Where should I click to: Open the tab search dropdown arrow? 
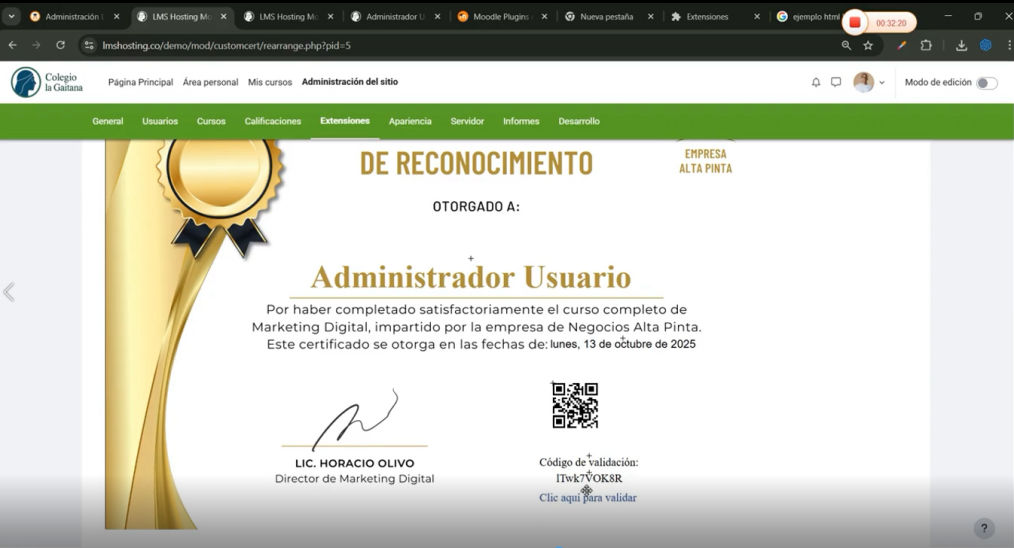[x=12, y=16]
